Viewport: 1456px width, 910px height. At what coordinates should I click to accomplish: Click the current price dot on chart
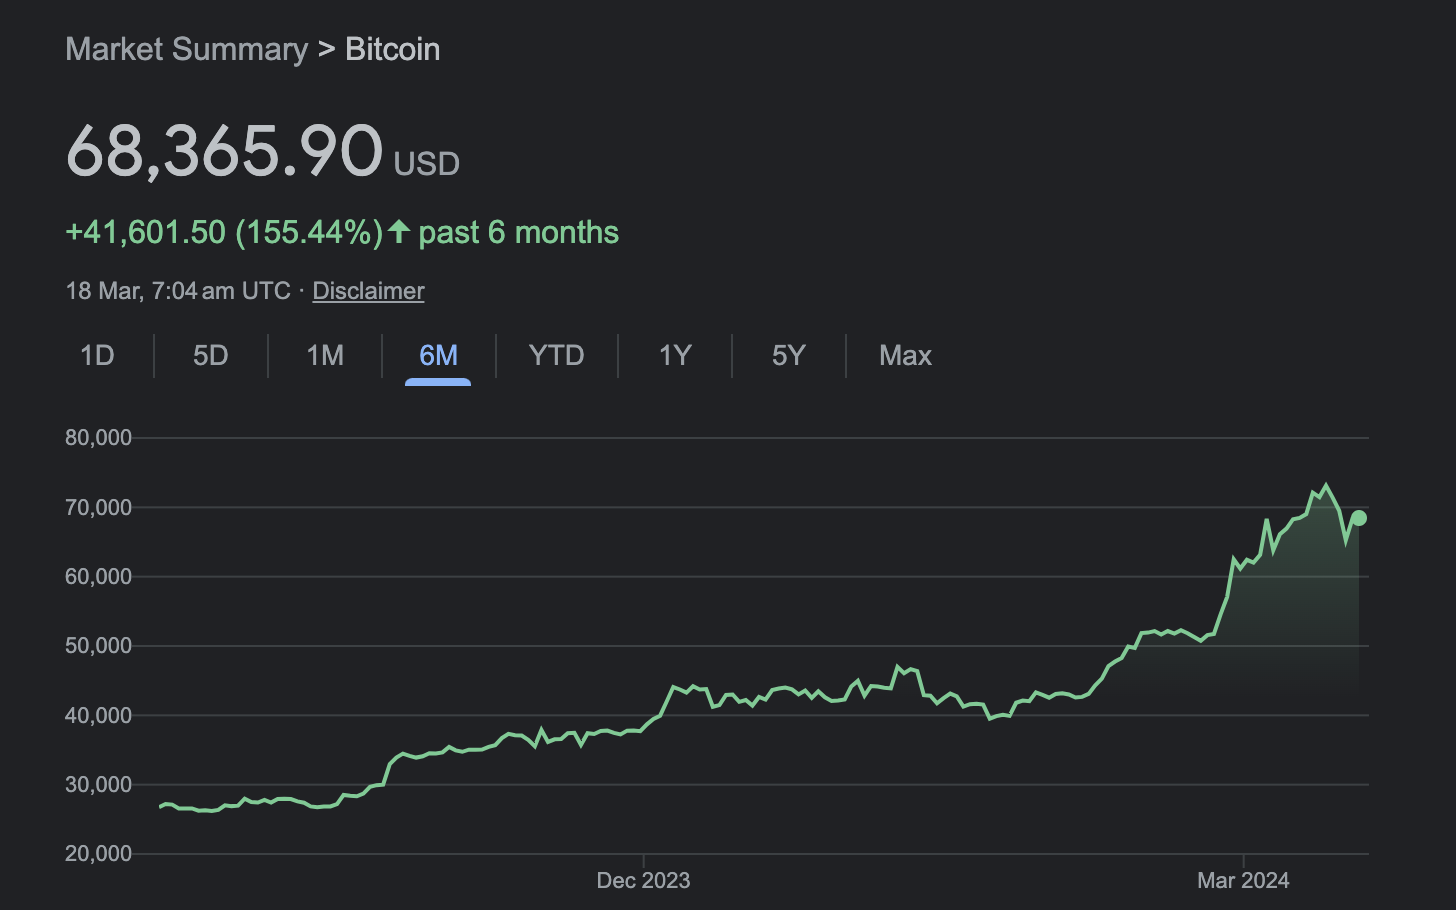click(1358, 518)
